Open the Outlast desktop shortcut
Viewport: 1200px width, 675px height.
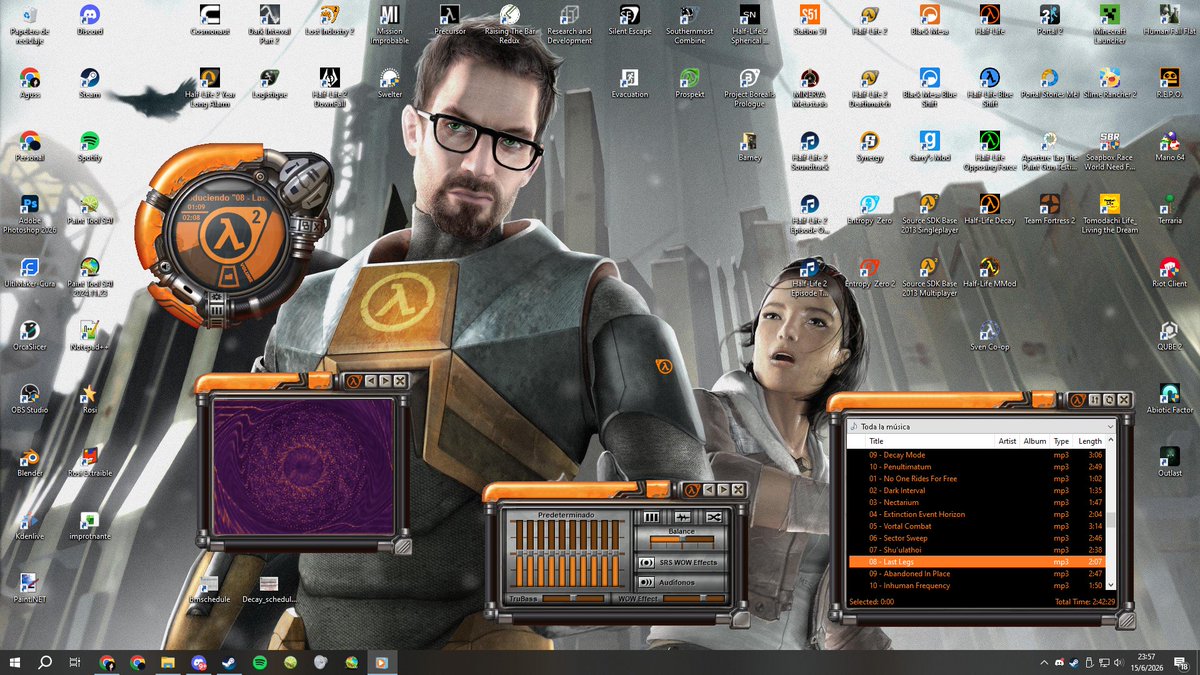point(1169,461)
